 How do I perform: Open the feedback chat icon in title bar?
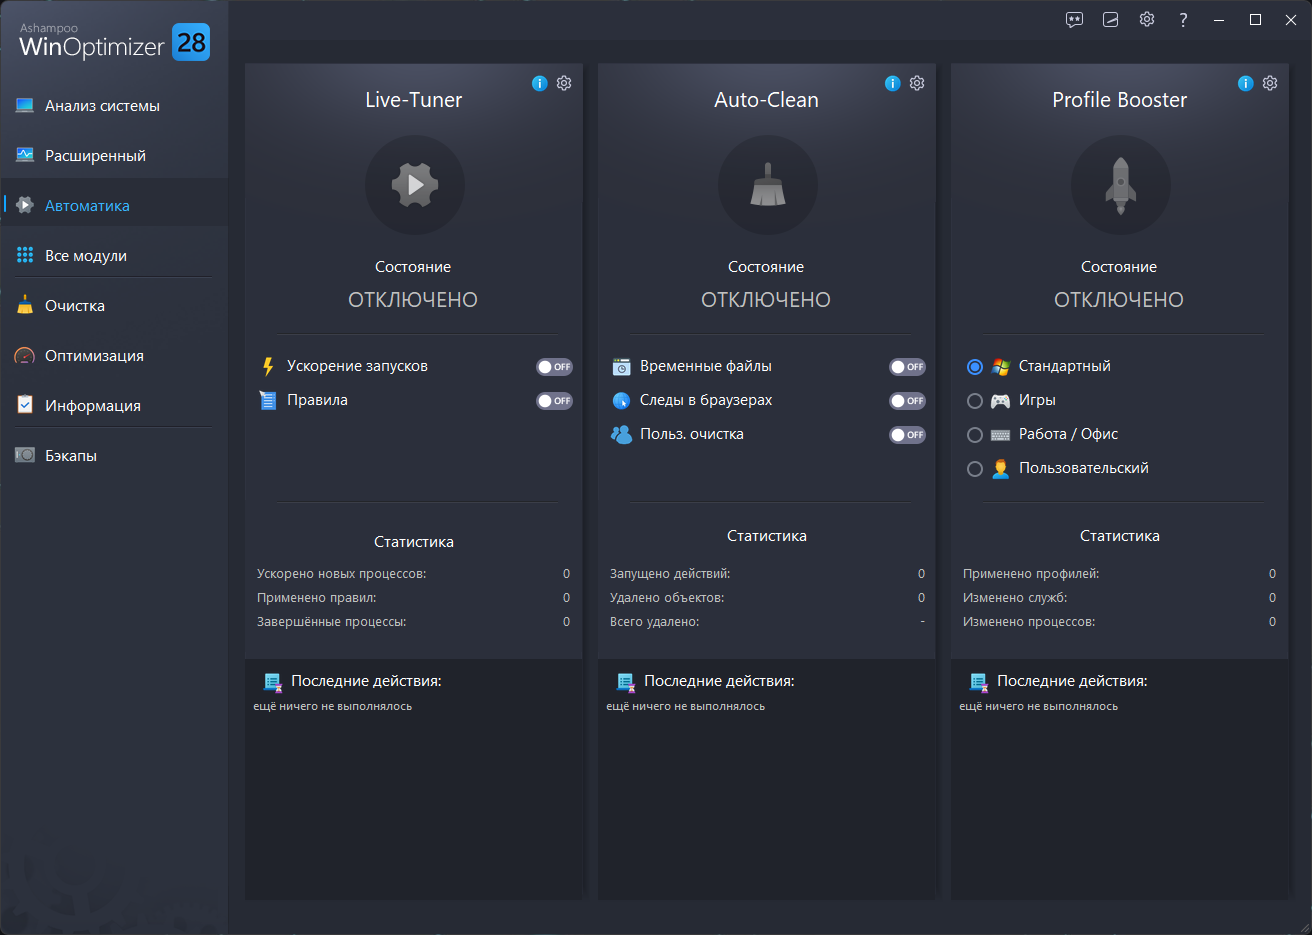1075,20
